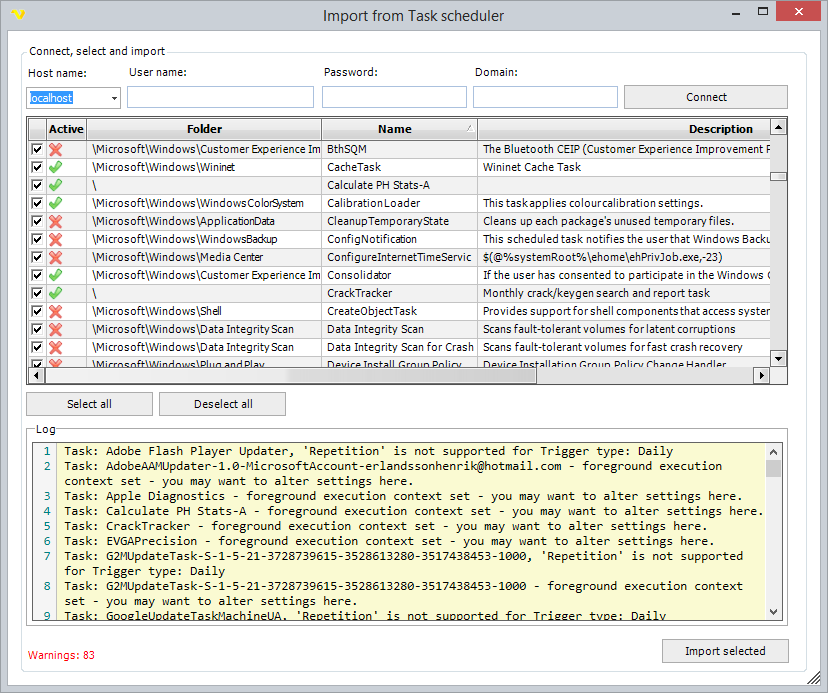Sort tasks by the Folder column header
Image resolution: width=828 pixels, height=693 pixels.
204,129
